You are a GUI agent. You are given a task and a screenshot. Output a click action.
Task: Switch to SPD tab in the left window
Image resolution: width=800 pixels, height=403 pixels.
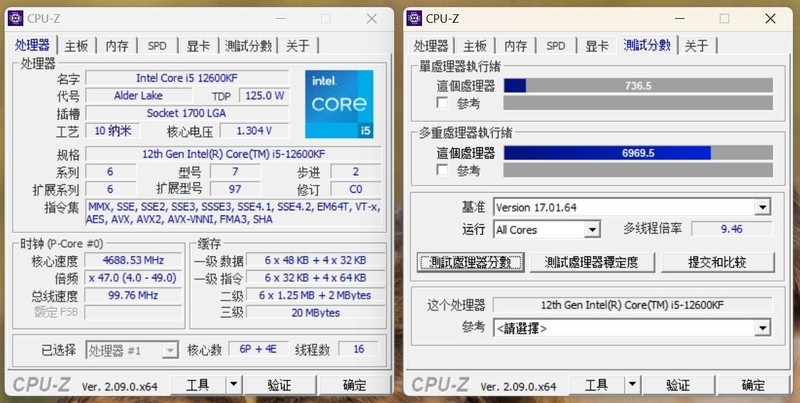click(157, 46)
